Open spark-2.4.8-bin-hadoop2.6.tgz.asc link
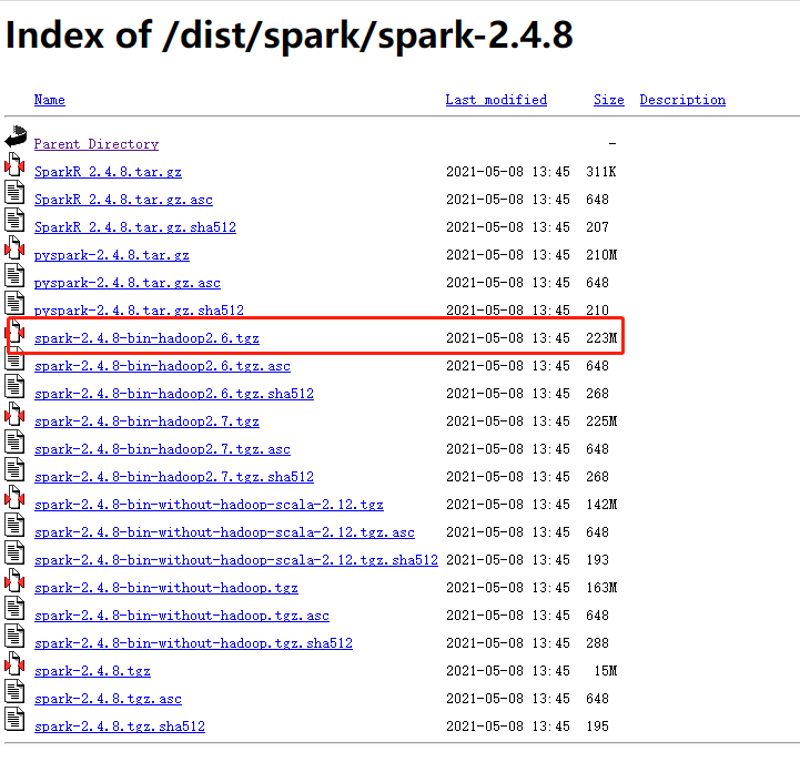The width and height of the screenshot is (800, 772). (x=162, y=366)
